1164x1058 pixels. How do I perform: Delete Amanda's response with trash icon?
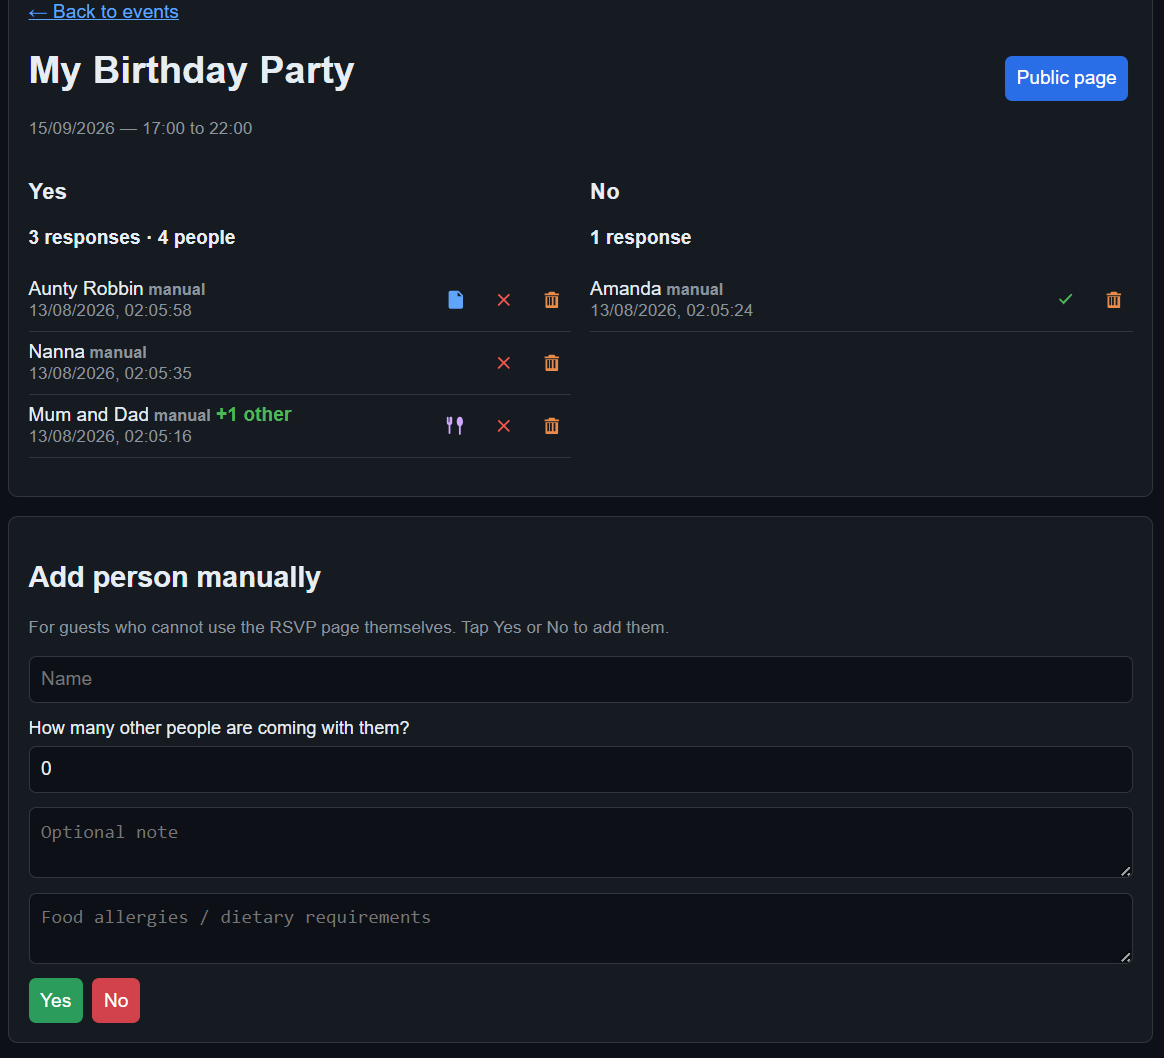1114,299
